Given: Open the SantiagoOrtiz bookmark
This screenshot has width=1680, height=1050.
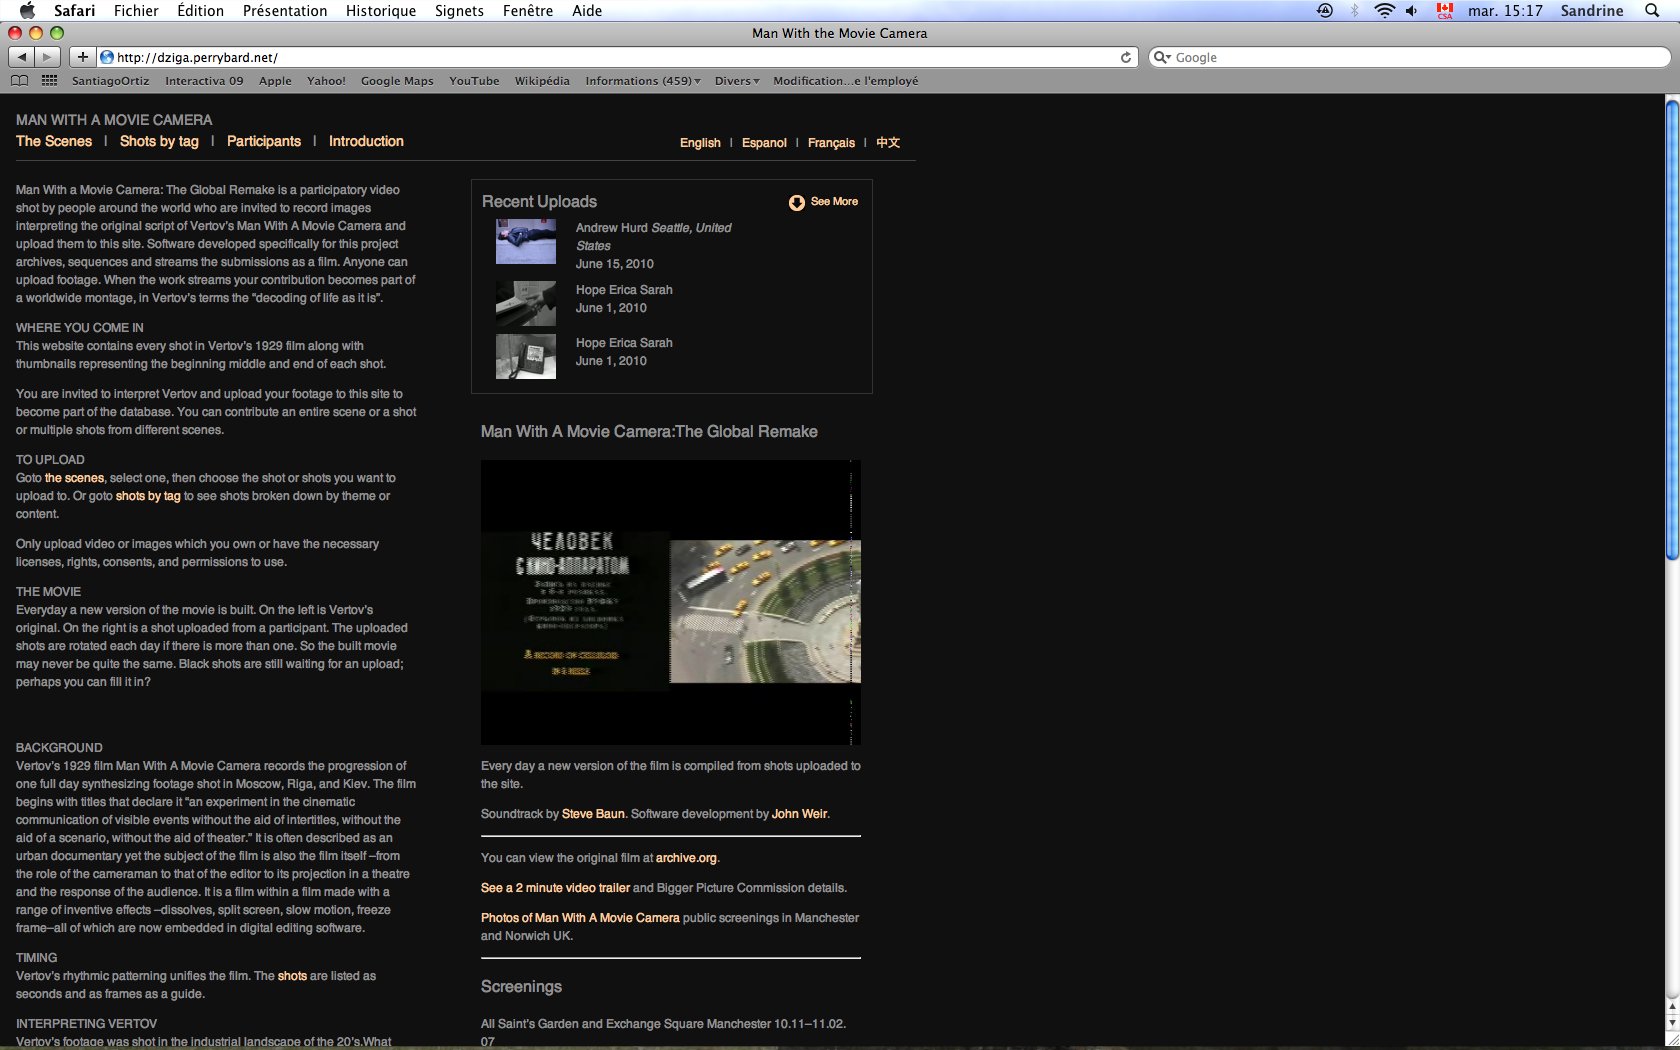Looking at the screenshot, I should tap(110, 81).
